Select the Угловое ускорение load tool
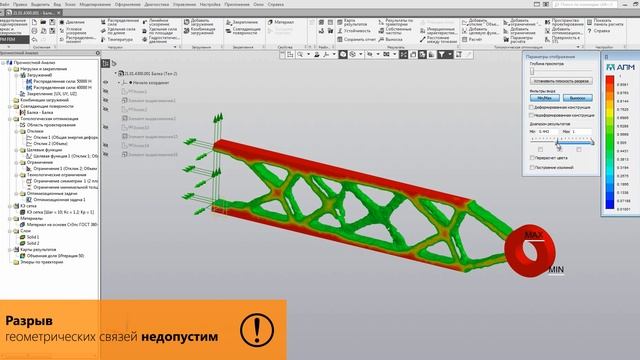The image size is (640, 360). (72, 31)
